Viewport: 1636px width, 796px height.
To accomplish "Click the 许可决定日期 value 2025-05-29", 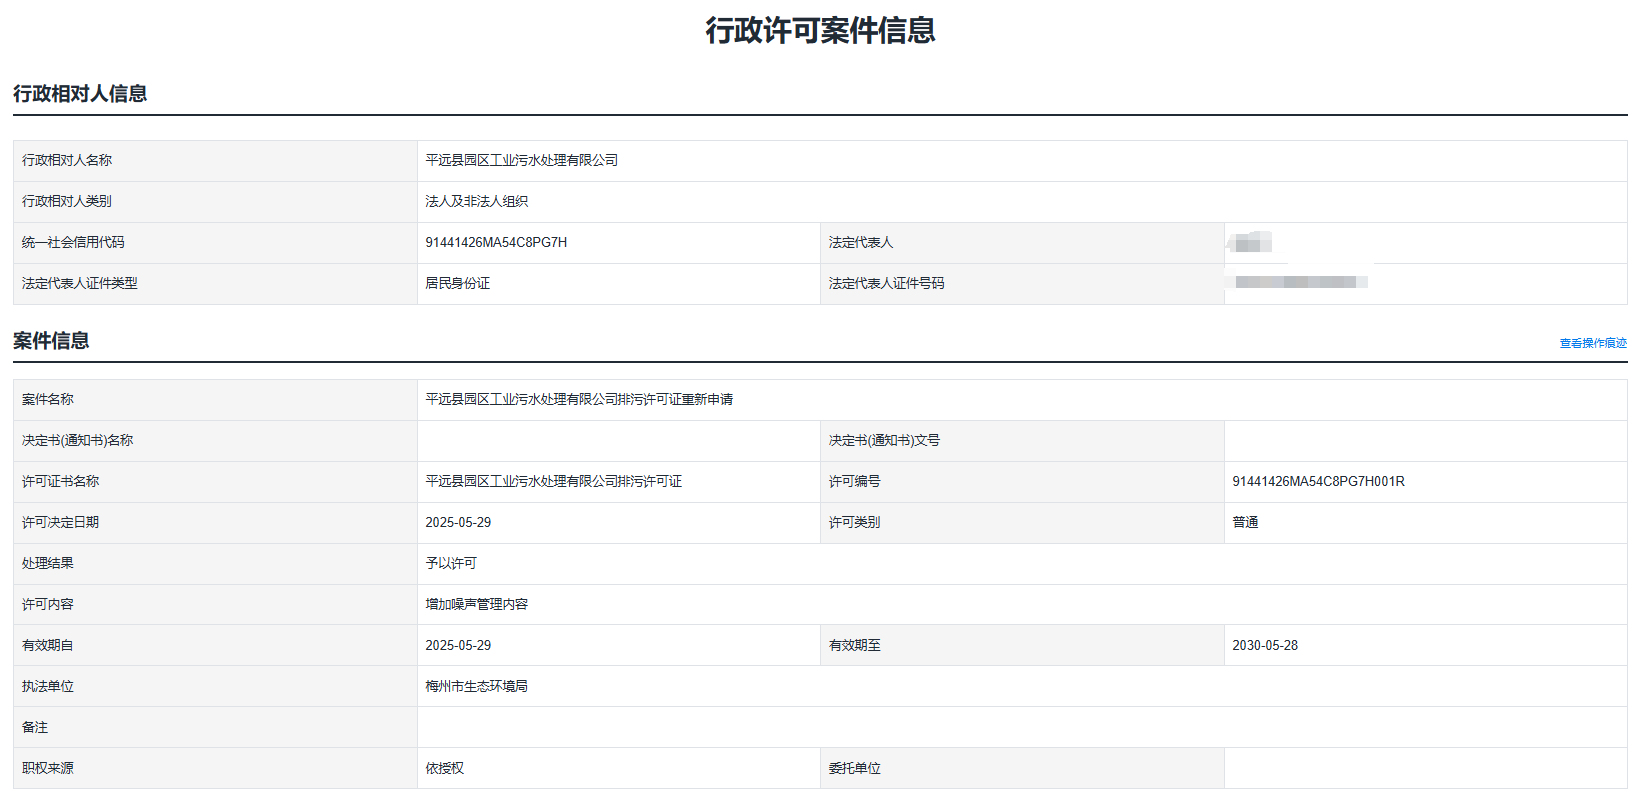I will [458, 523].
